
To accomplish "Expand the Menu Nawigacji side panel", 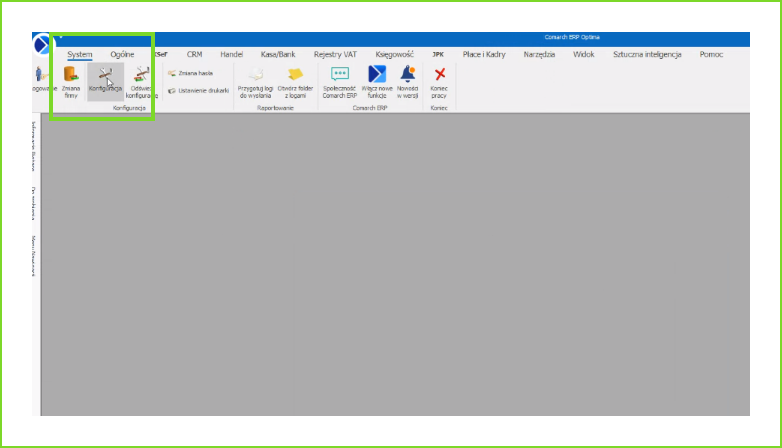I will (x=34, y=256).
